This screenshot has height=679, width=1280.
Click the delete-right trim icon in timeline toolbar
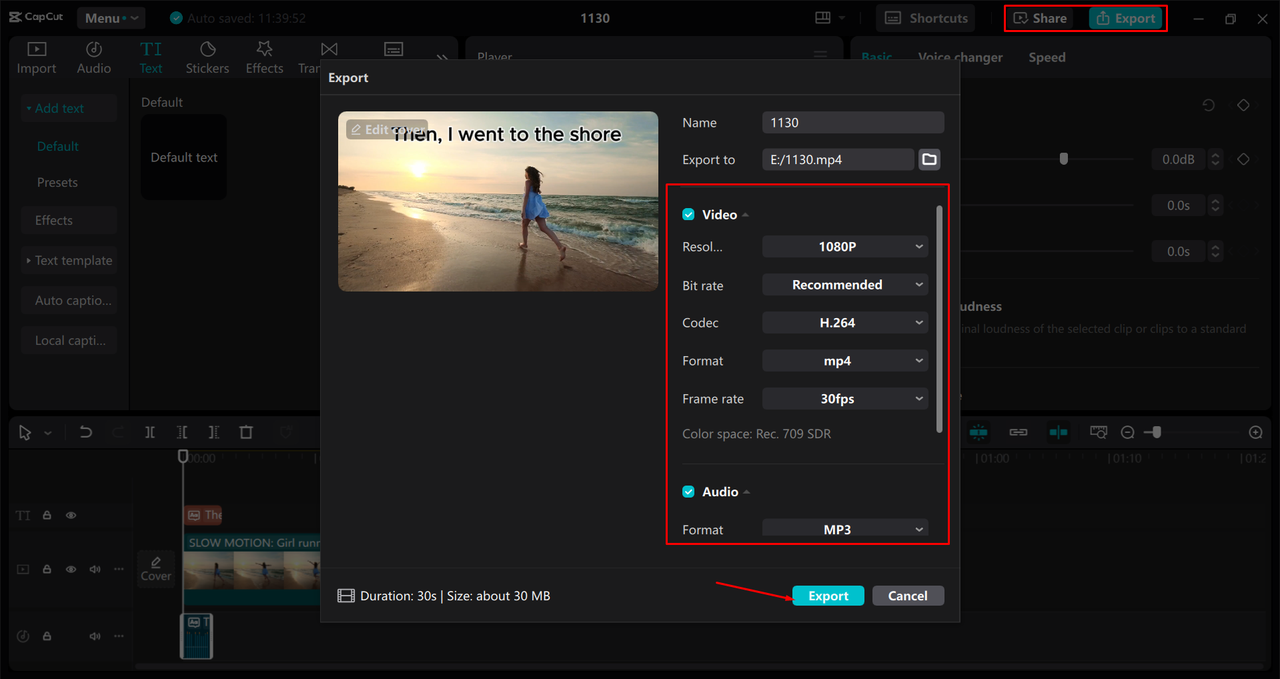(x=214, y=432)
